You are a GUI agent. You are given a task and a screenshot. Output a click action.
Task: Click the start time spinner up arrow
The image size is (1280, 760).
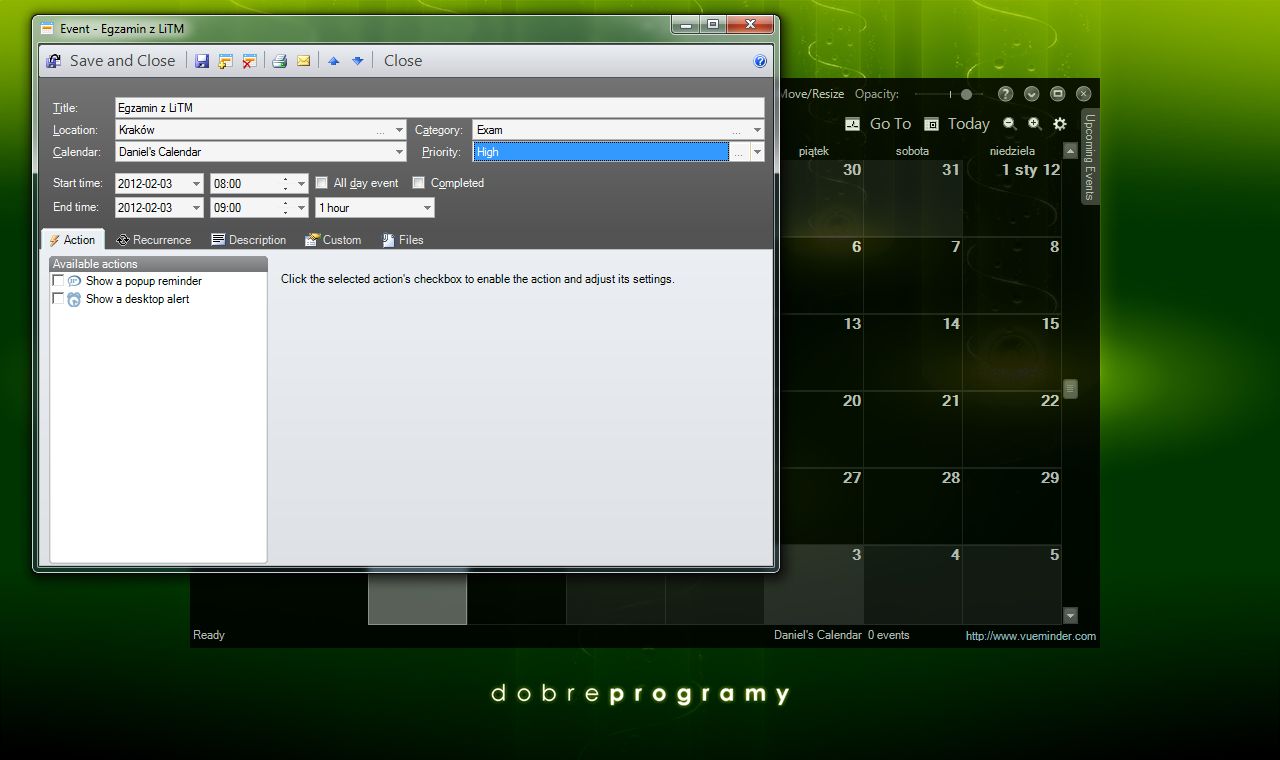286,180
